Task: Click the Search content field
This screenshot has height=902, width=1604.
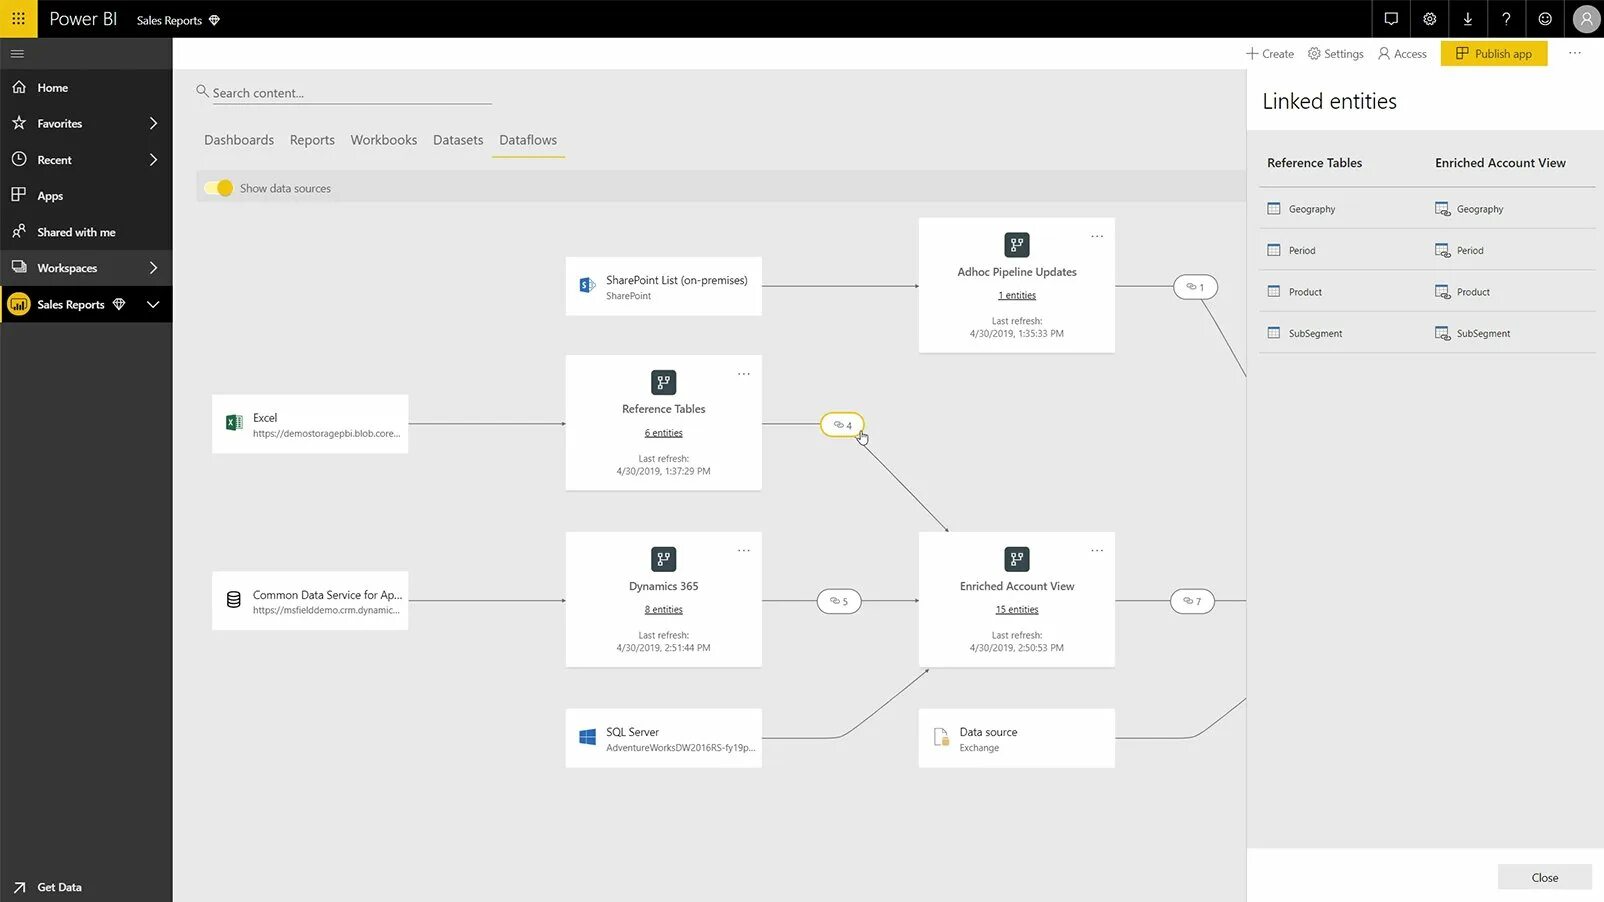Action: [352, 93]
